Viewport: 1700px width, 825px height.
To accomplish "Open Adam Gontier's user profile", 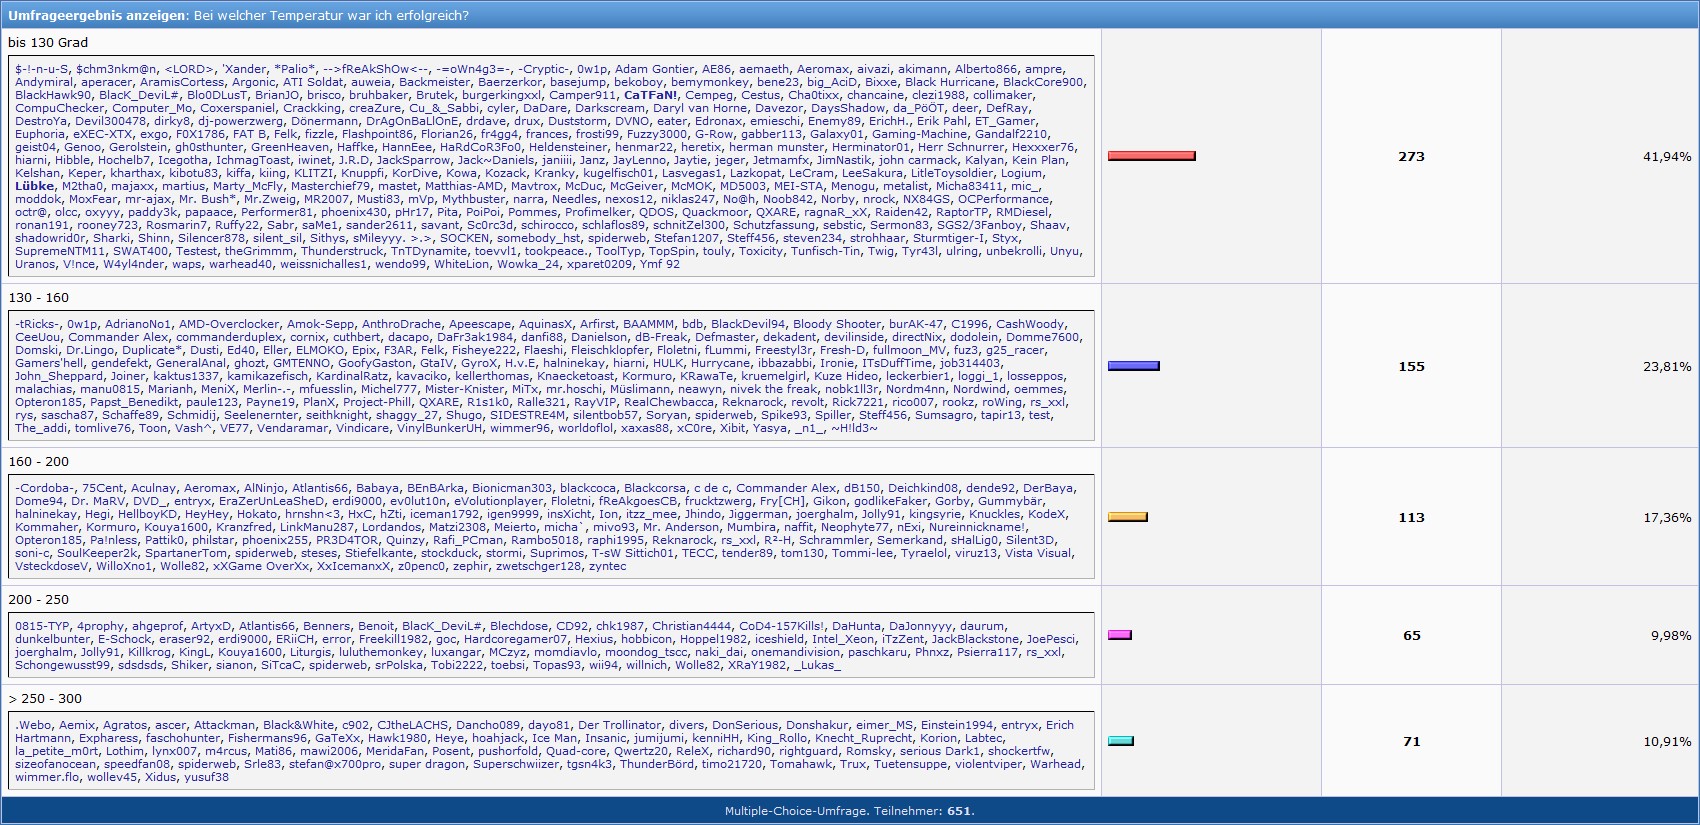I will click(x=654, y=70).
